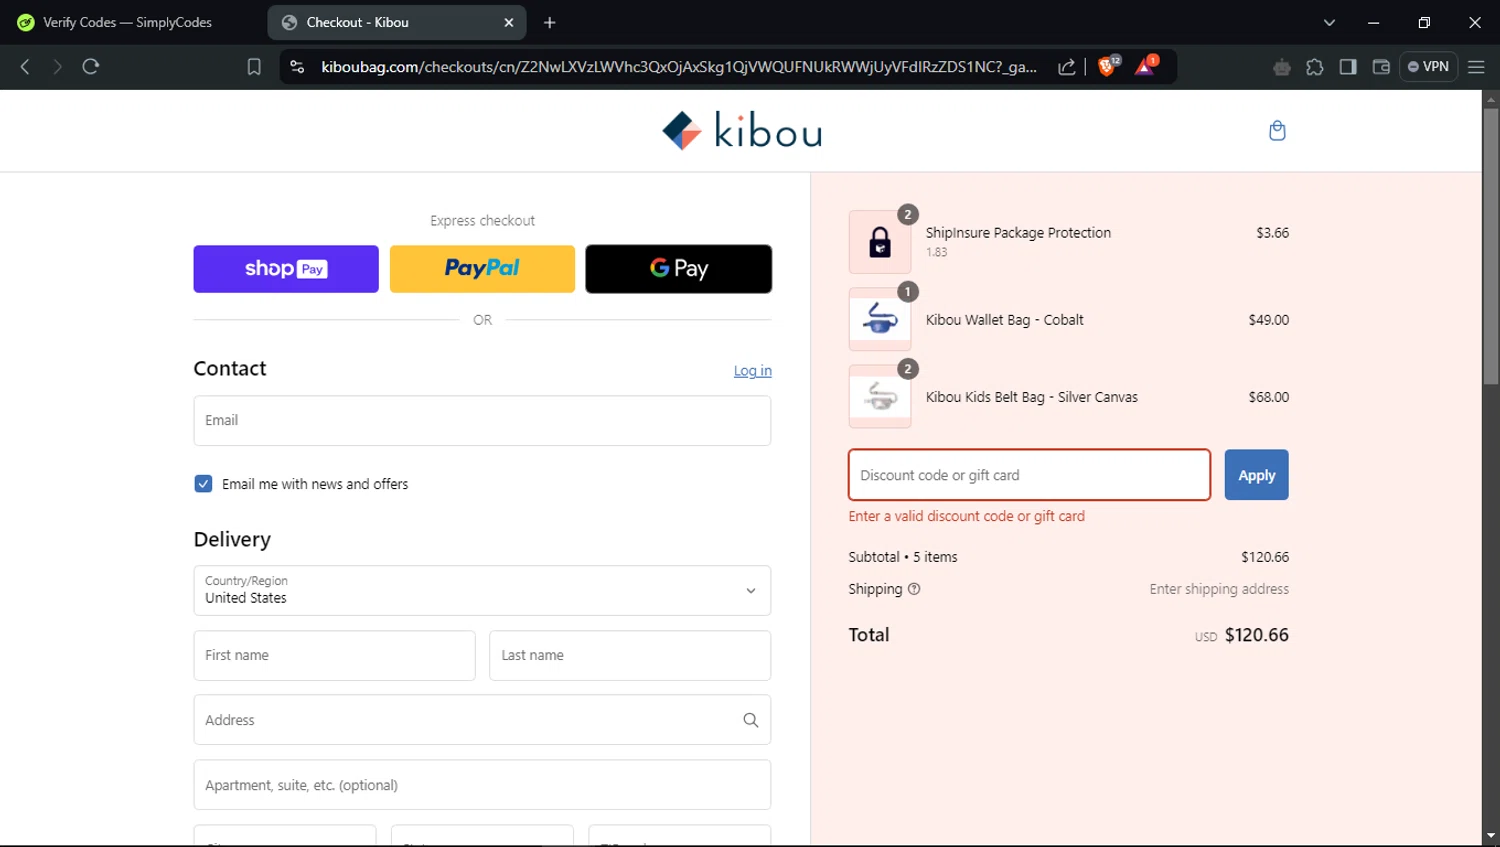Viewport: 1500px width, 847px height.
Task: Click the address search magnifier icon
Action: tap(750, 720)
